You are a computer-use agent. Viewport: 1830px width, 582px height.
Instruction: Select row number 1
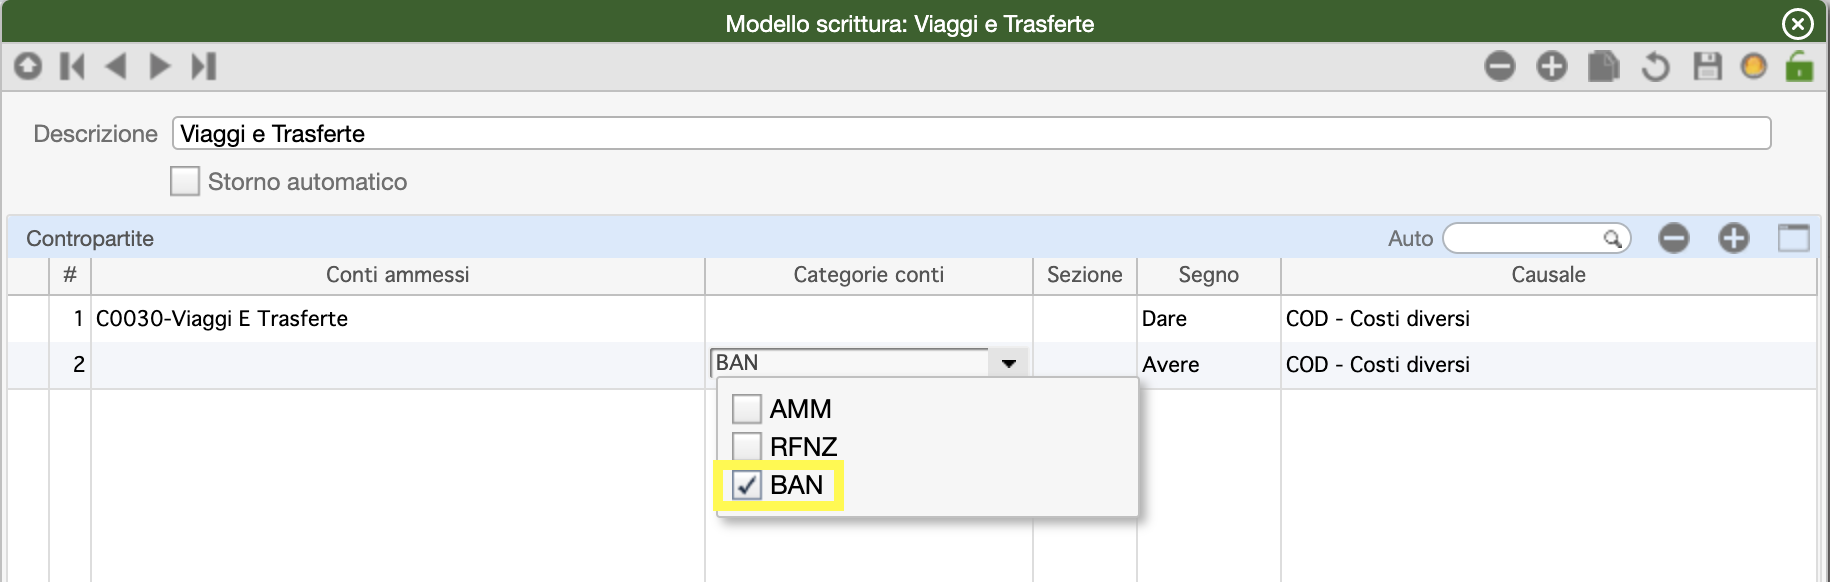(x=70, y=319)
